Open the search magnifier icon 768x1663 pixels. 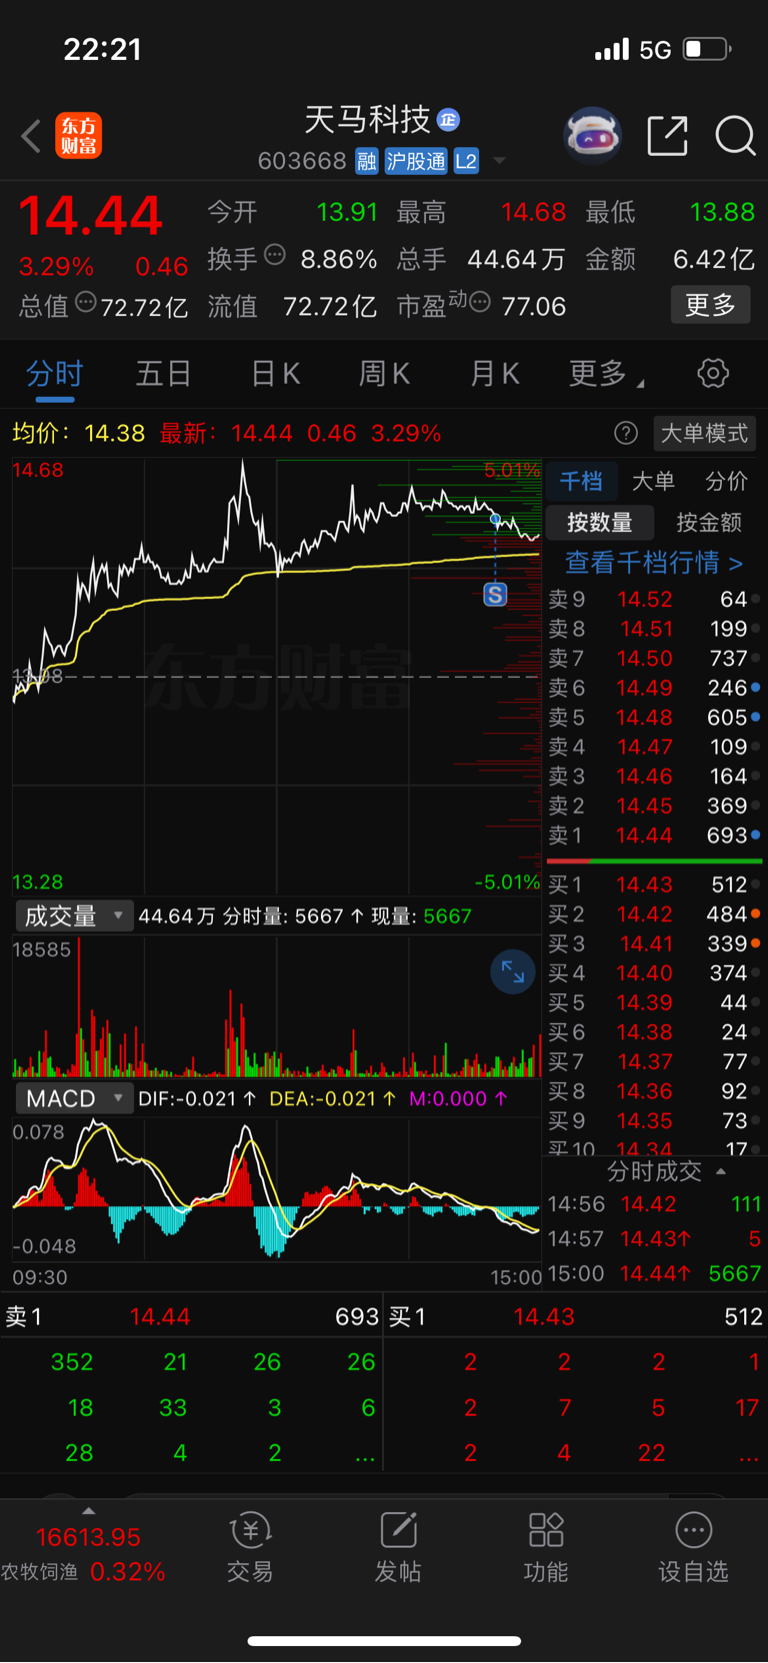point(735,136)
